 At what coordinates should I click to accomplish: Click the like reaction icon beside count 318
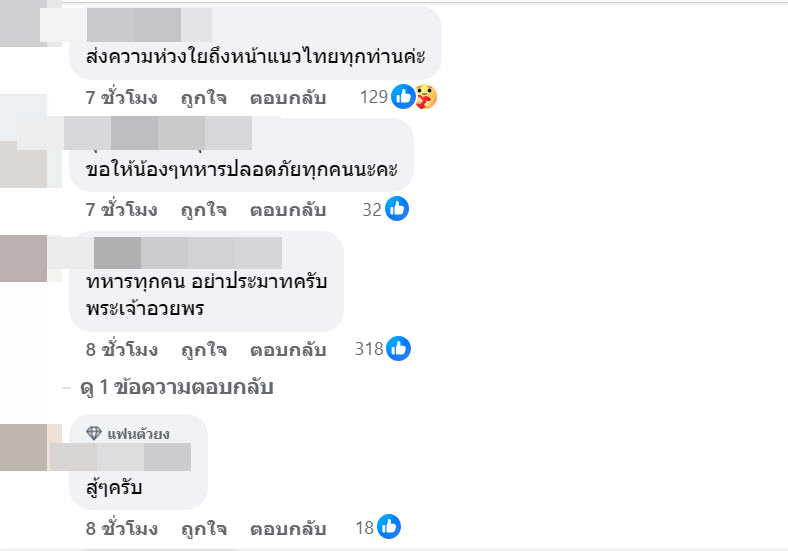click(x=398, y=349)
